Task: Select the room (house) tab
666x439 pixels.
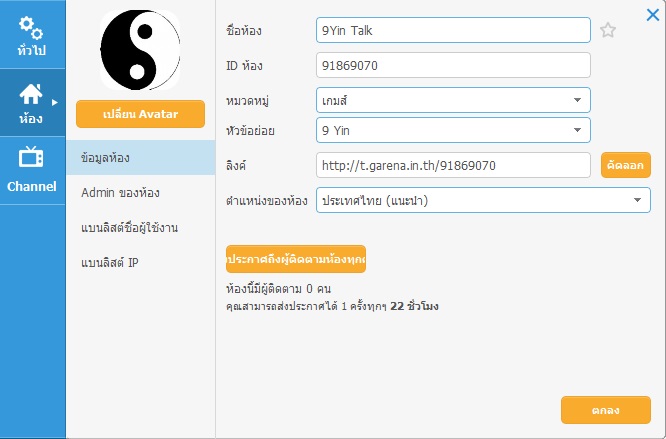Action: click(x=32, y=104)
